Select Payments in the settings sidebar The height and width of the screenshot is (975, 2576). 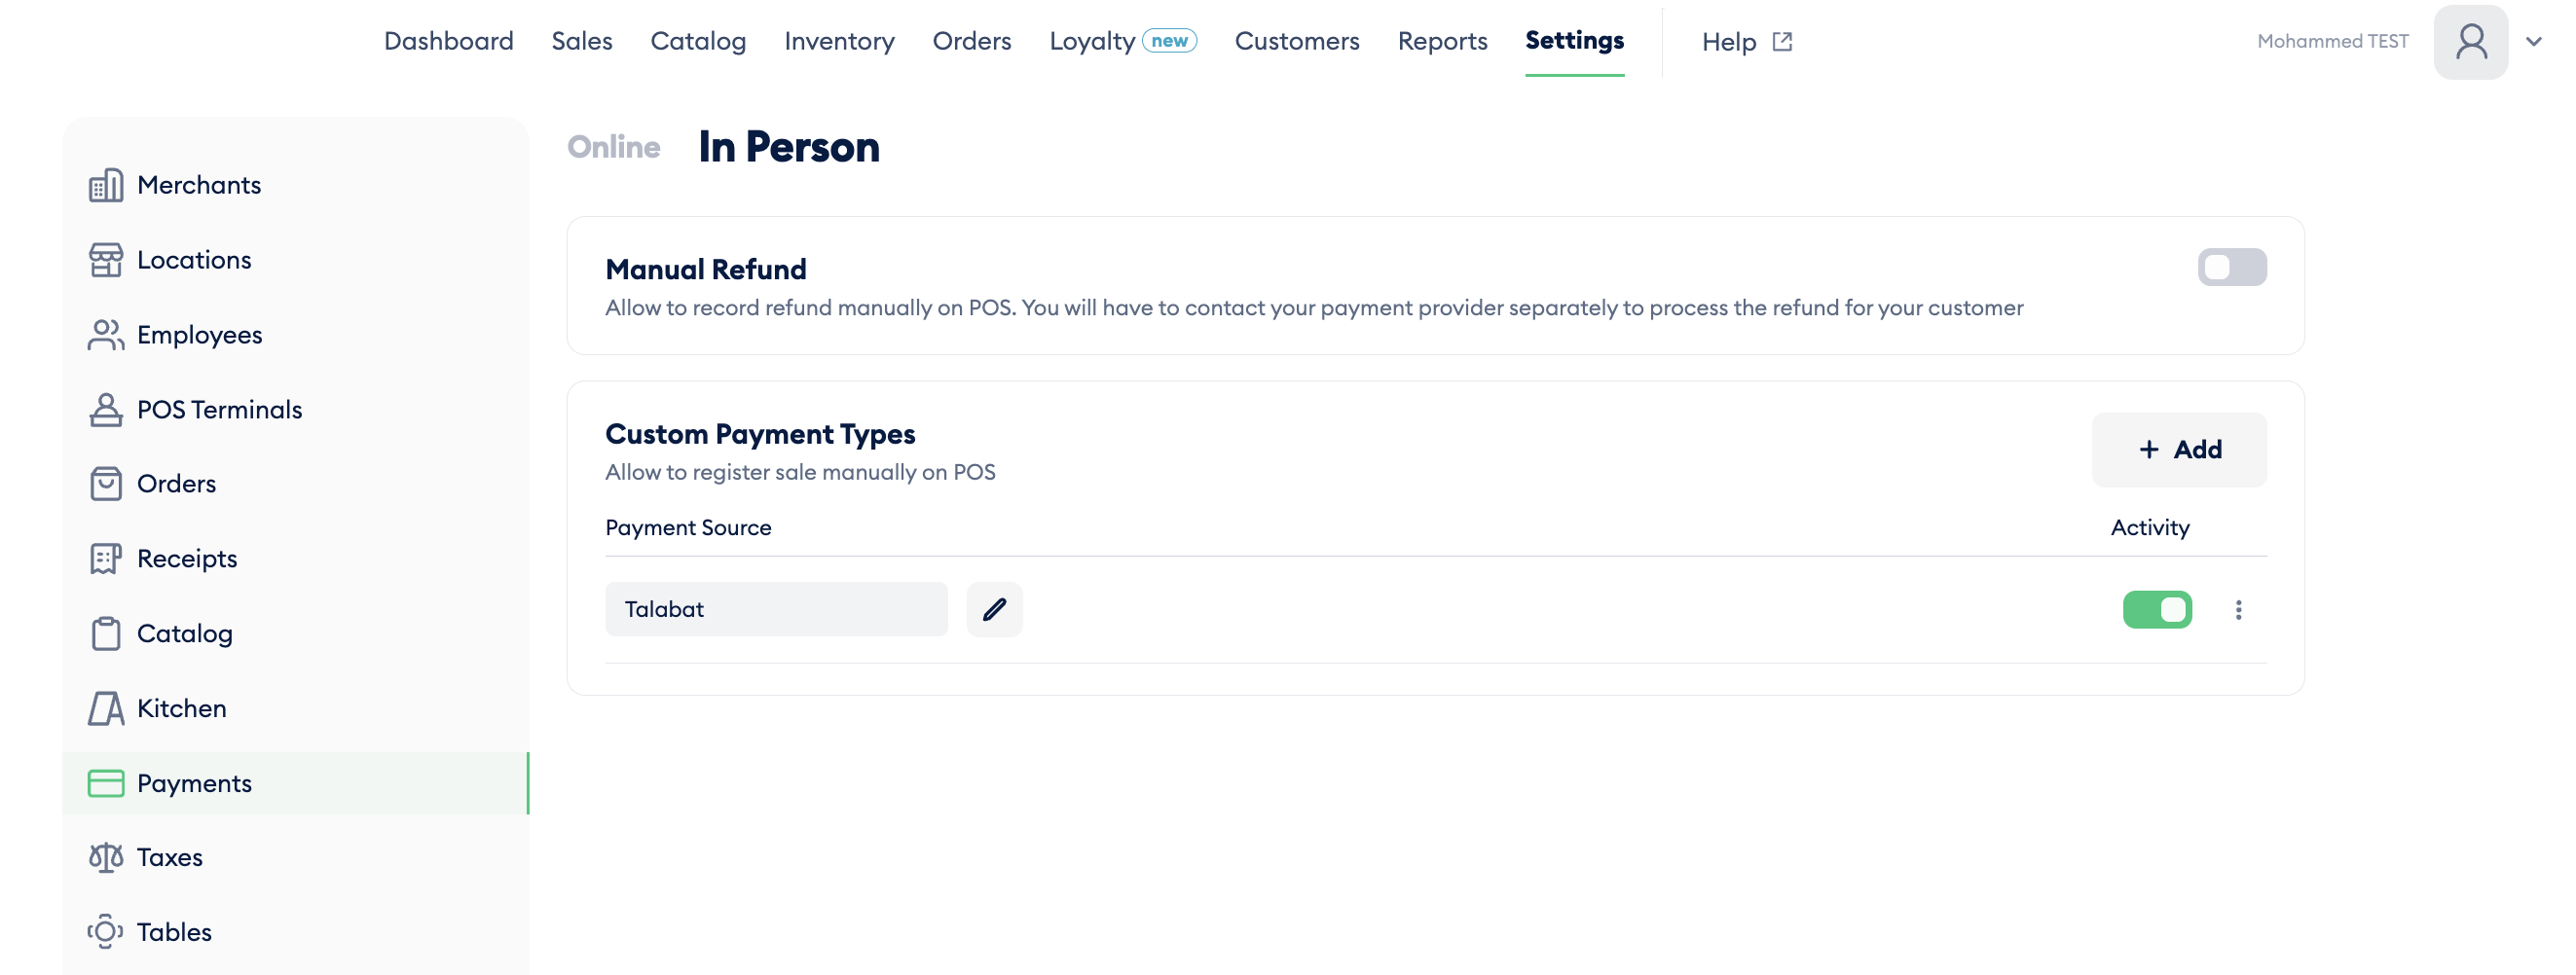[296, 783]
